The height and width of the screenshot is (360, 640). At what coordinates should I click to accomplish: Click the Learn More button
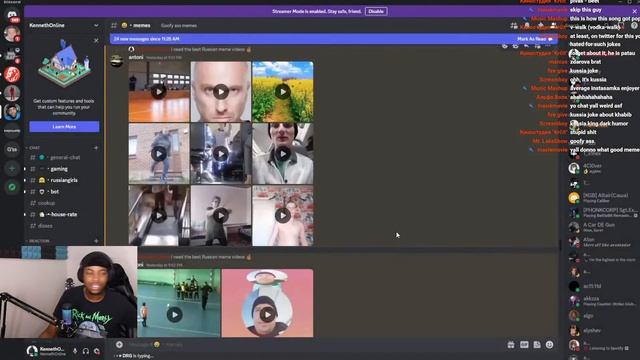pos(64,127)
